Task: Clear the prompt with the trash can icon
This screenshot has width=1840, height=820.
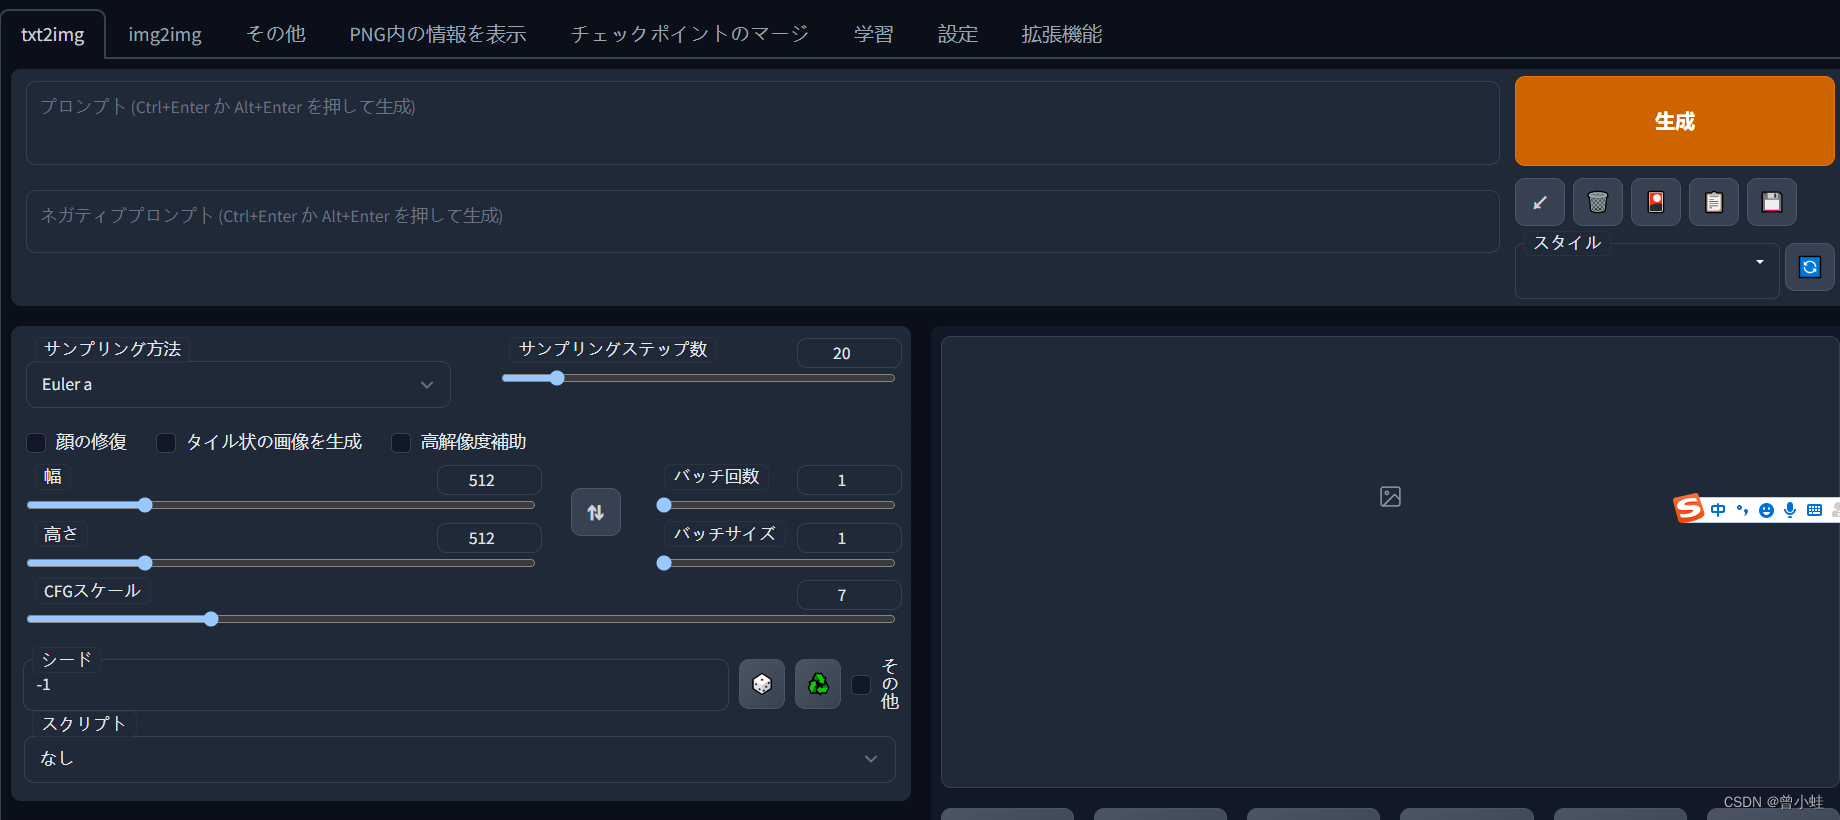Action: [1598, 202]
